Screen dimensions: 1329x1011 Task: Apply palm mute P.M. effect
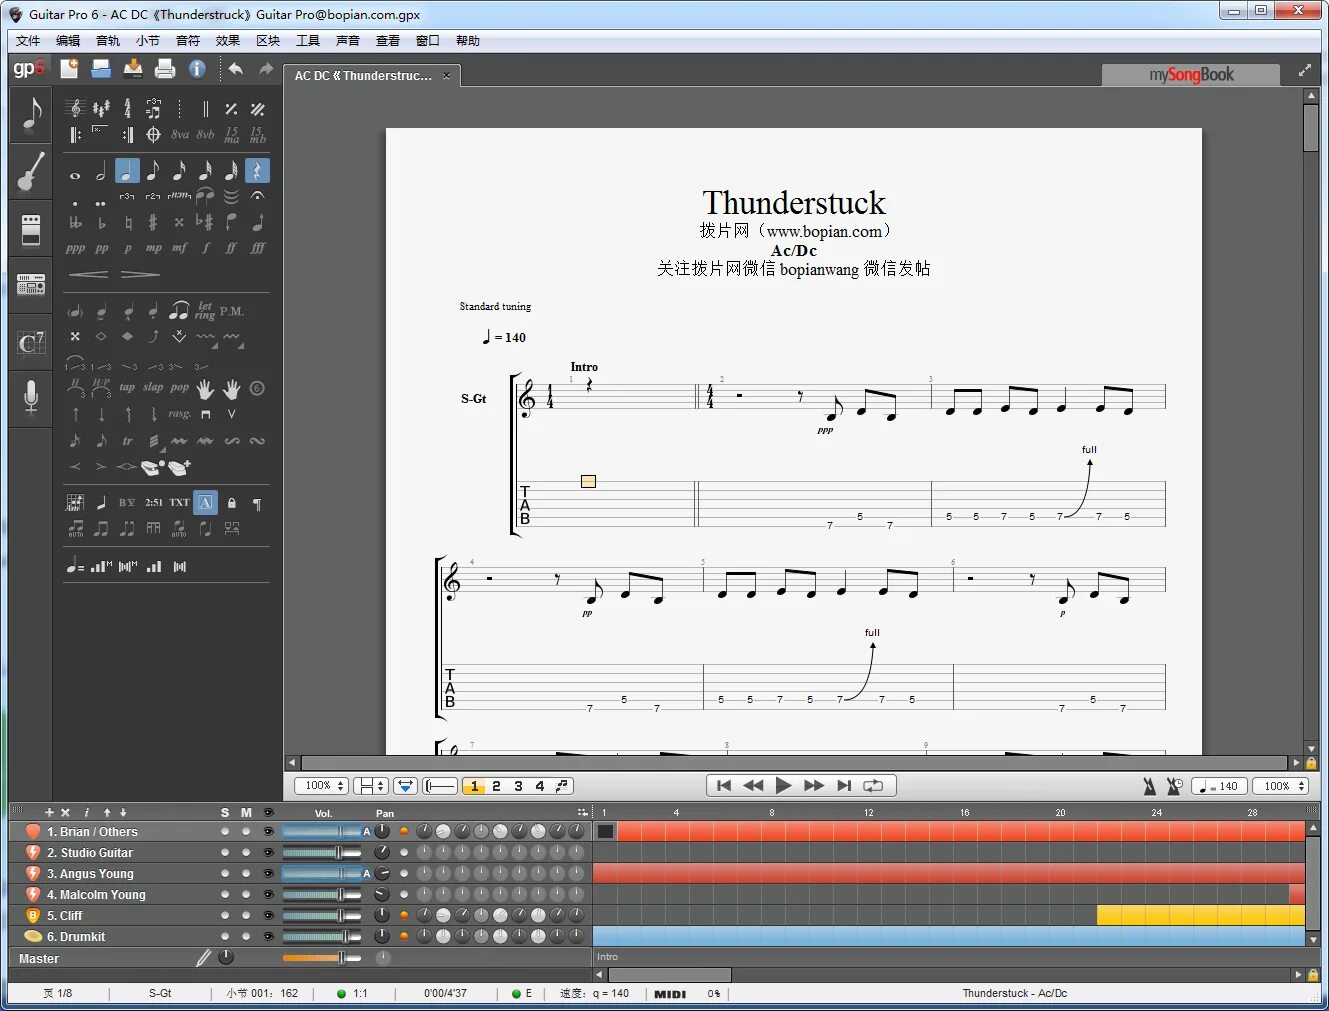tap(232, 311)
